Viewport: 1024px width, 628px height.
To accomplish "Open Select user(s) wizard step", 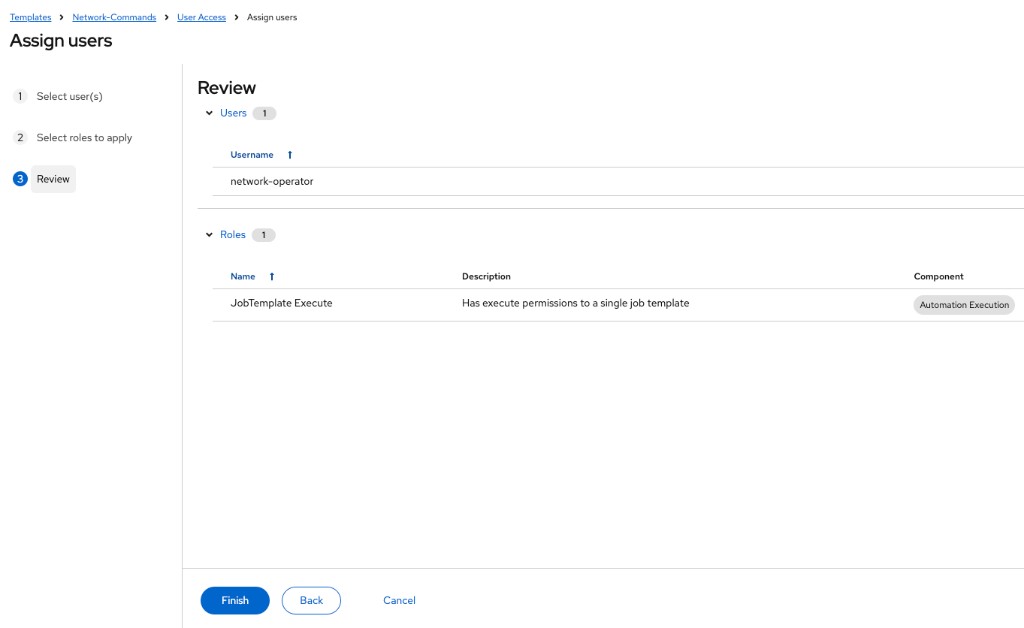I will pyautogui.click(x=69, y=96).
